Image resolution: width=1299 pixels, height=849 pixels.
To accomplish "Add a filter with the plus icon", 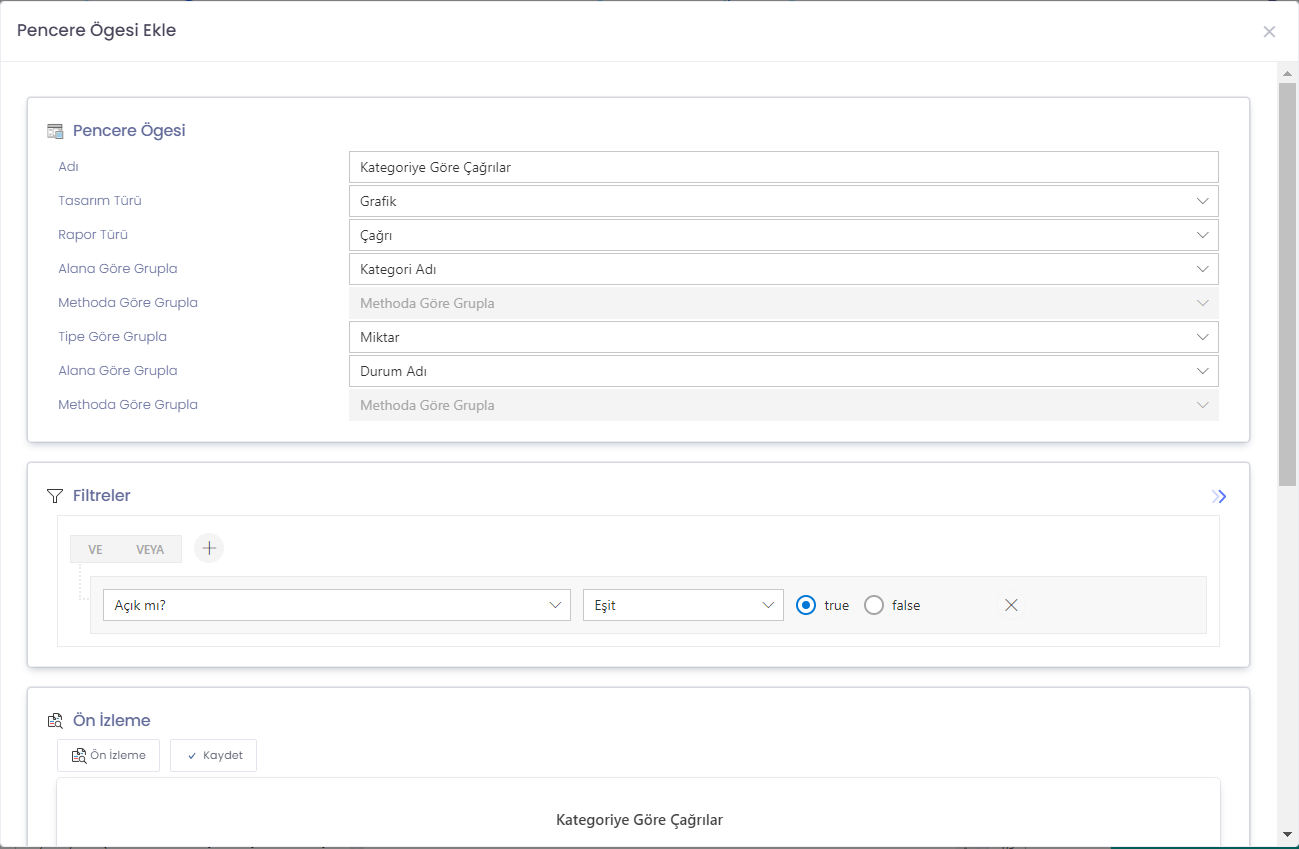I will coord(208,548).
